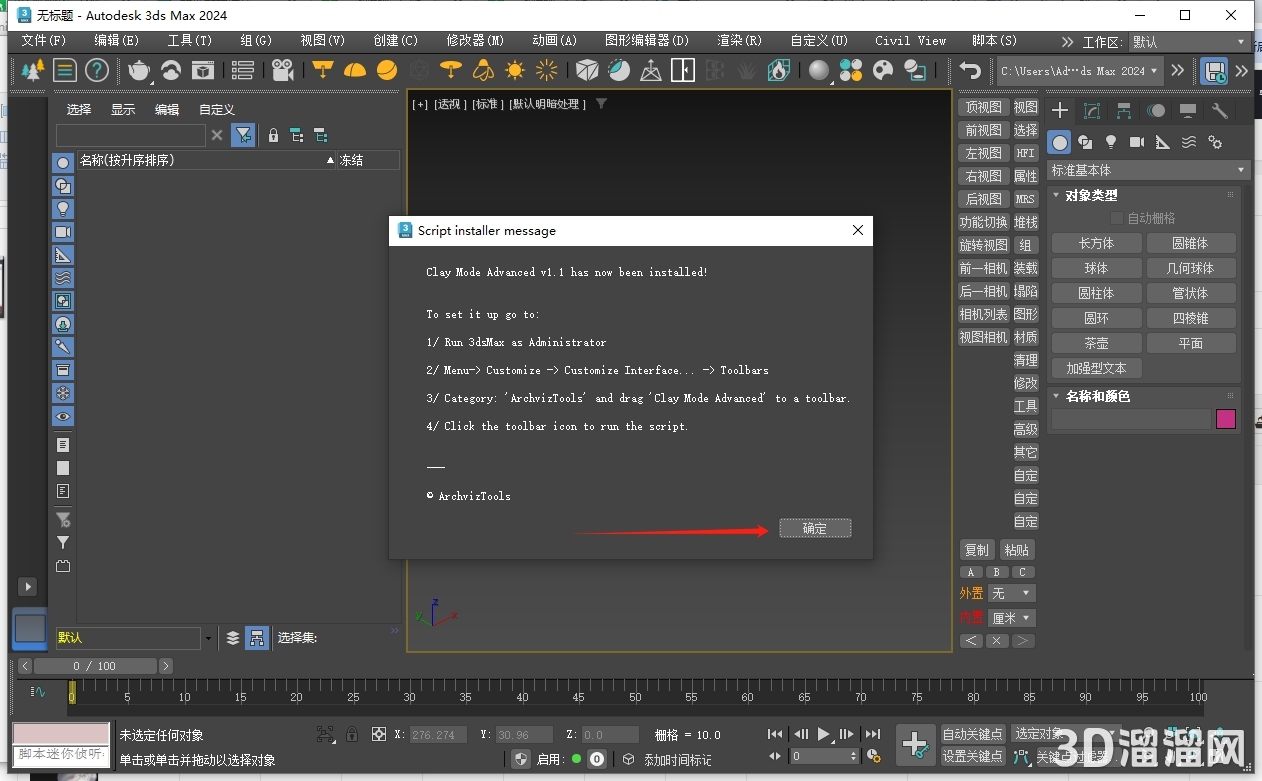Click the trees environment icon in toolbar
The image size is (1262, 781).
click(33, 70)
